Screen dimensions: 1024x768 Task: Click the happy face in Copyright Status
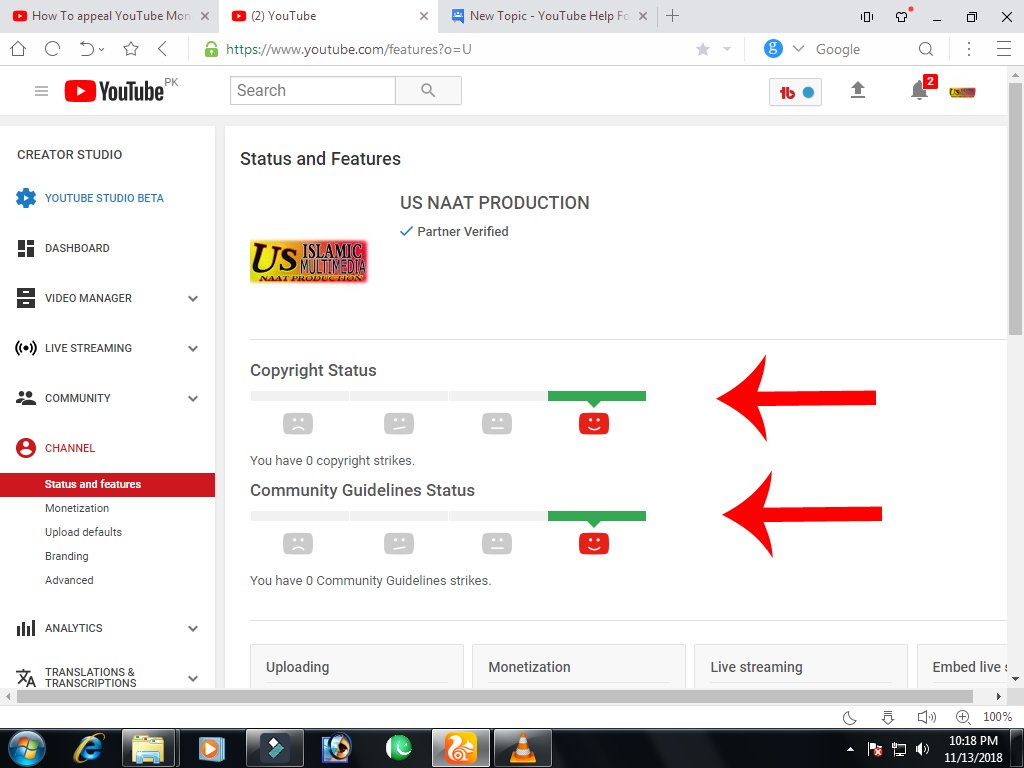coord(594,423)
